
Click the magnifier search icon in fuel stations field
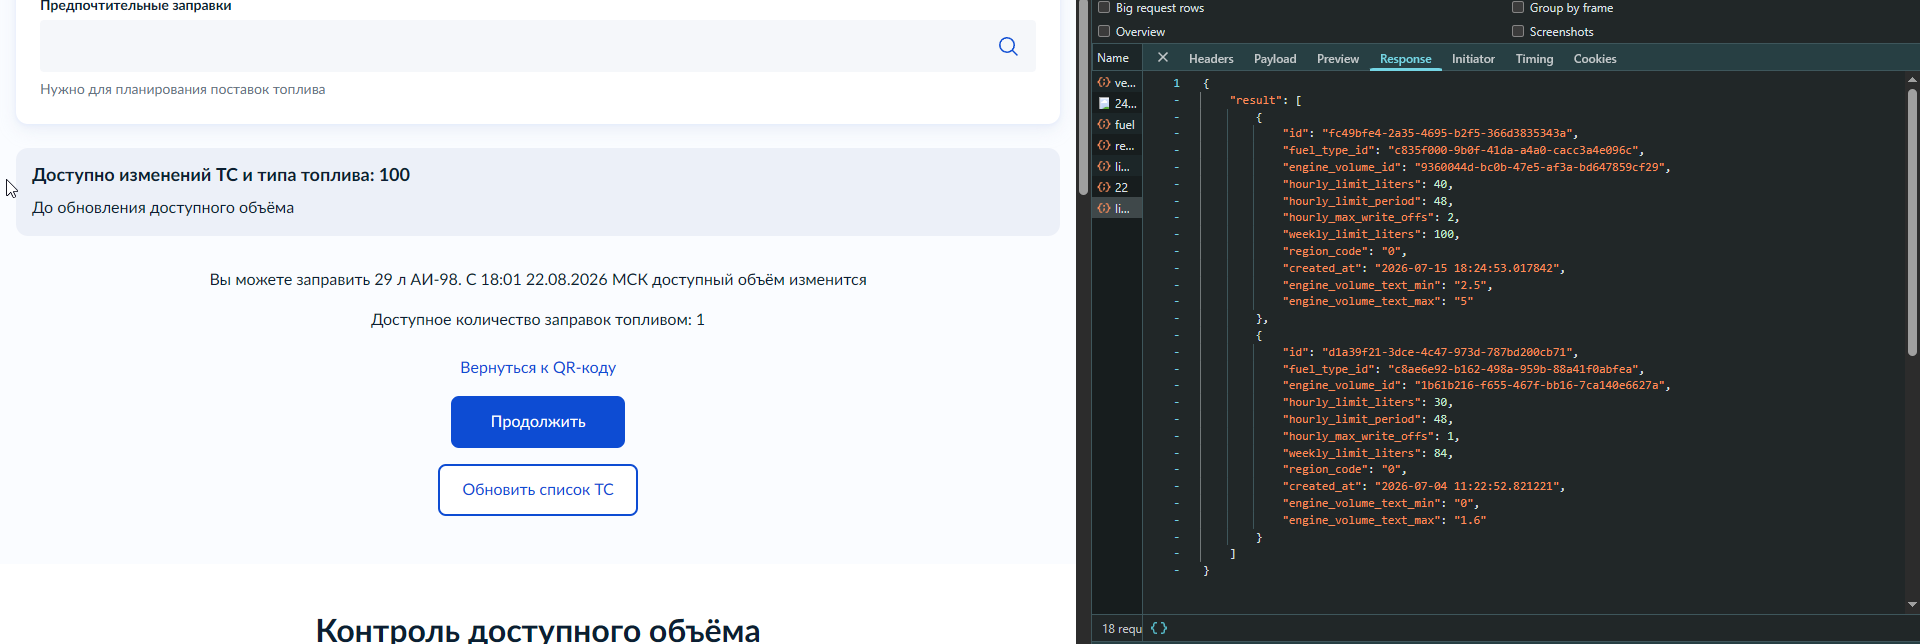(1008, 46)
